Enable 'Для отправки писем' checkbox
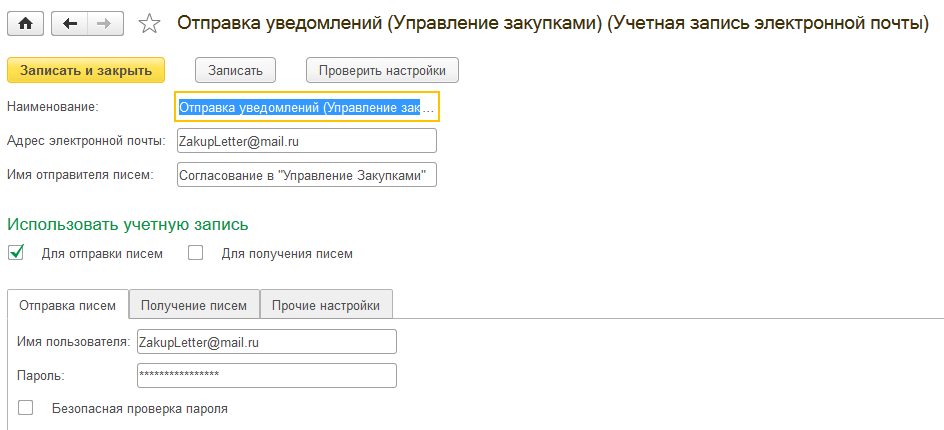This screenshot has width=944, height=430. coord(16,253)
